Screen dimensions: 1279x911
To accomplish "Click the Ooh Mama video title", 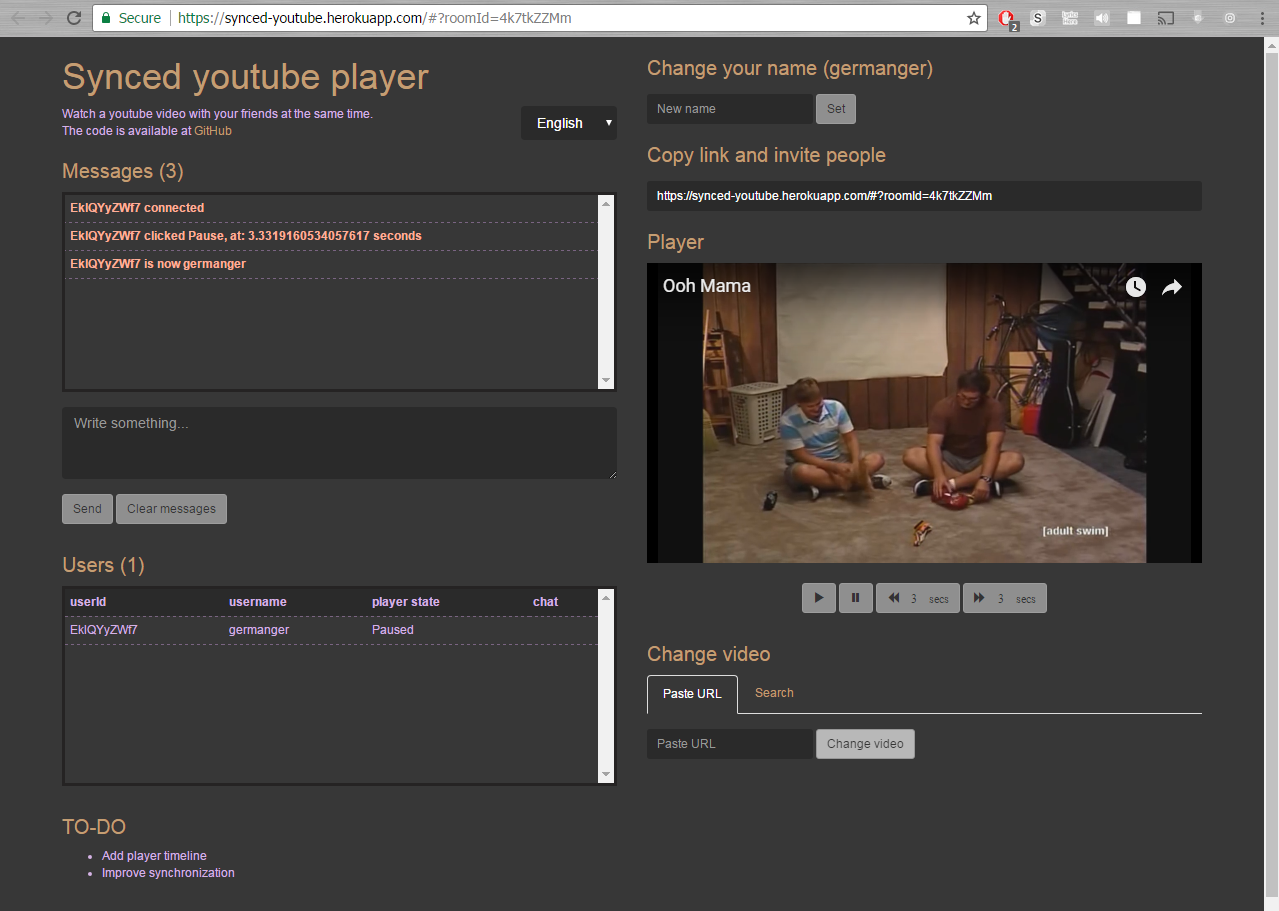I will [x=707, y=286].
